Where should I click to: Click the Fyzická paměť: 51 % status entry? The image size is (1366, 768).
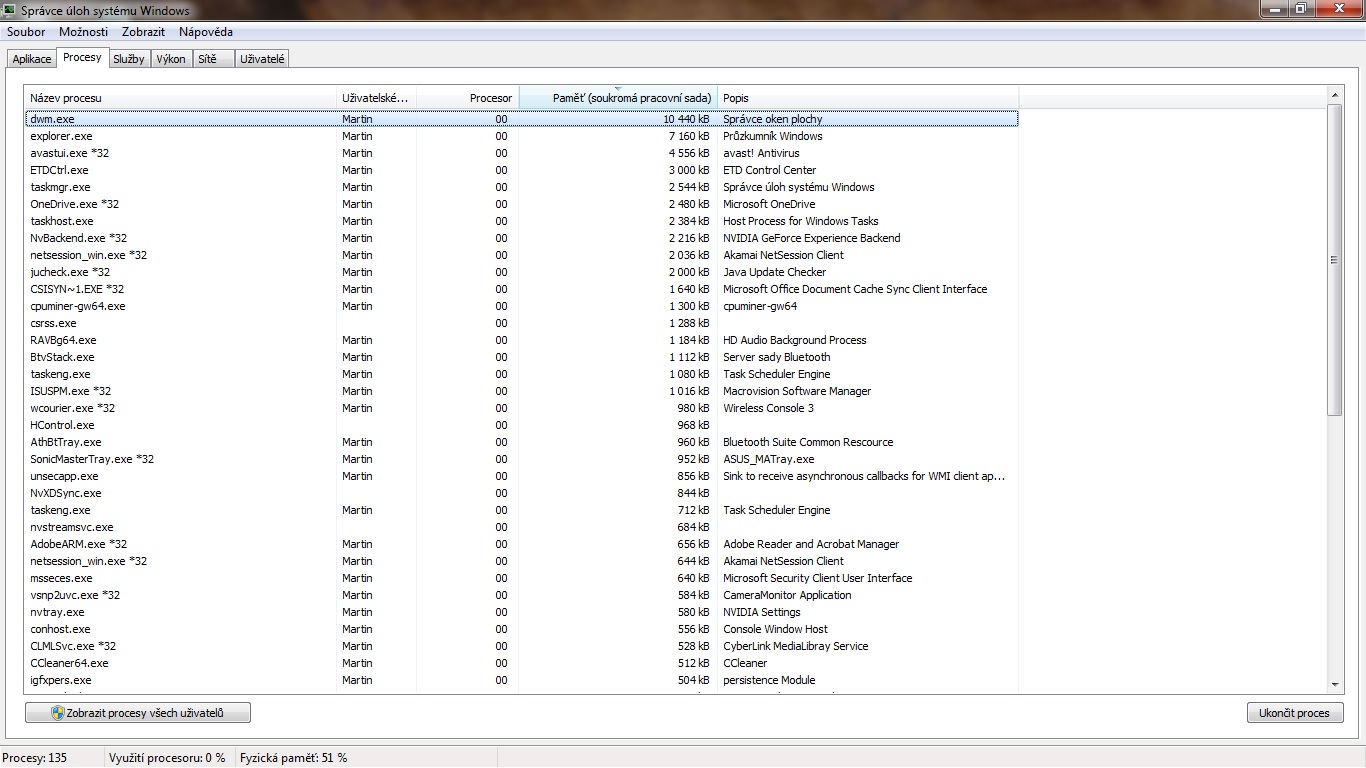pos(294,758)
